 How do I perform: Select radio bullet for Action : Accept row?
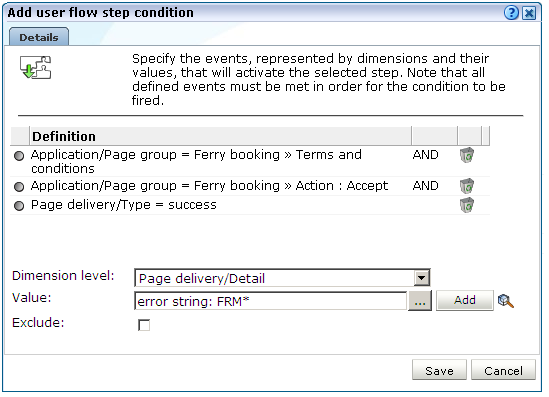point(19,187)
